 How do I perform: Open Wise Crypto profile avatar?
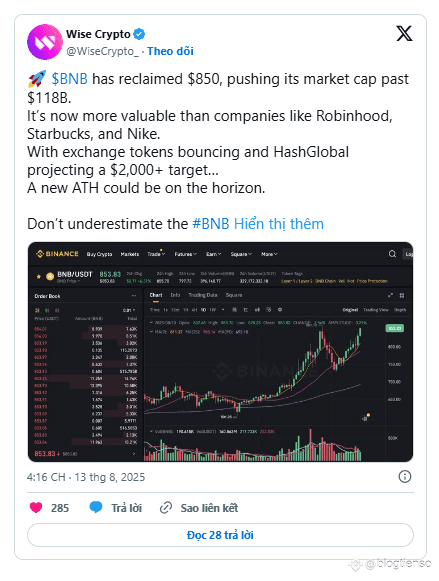click(44, 42)
